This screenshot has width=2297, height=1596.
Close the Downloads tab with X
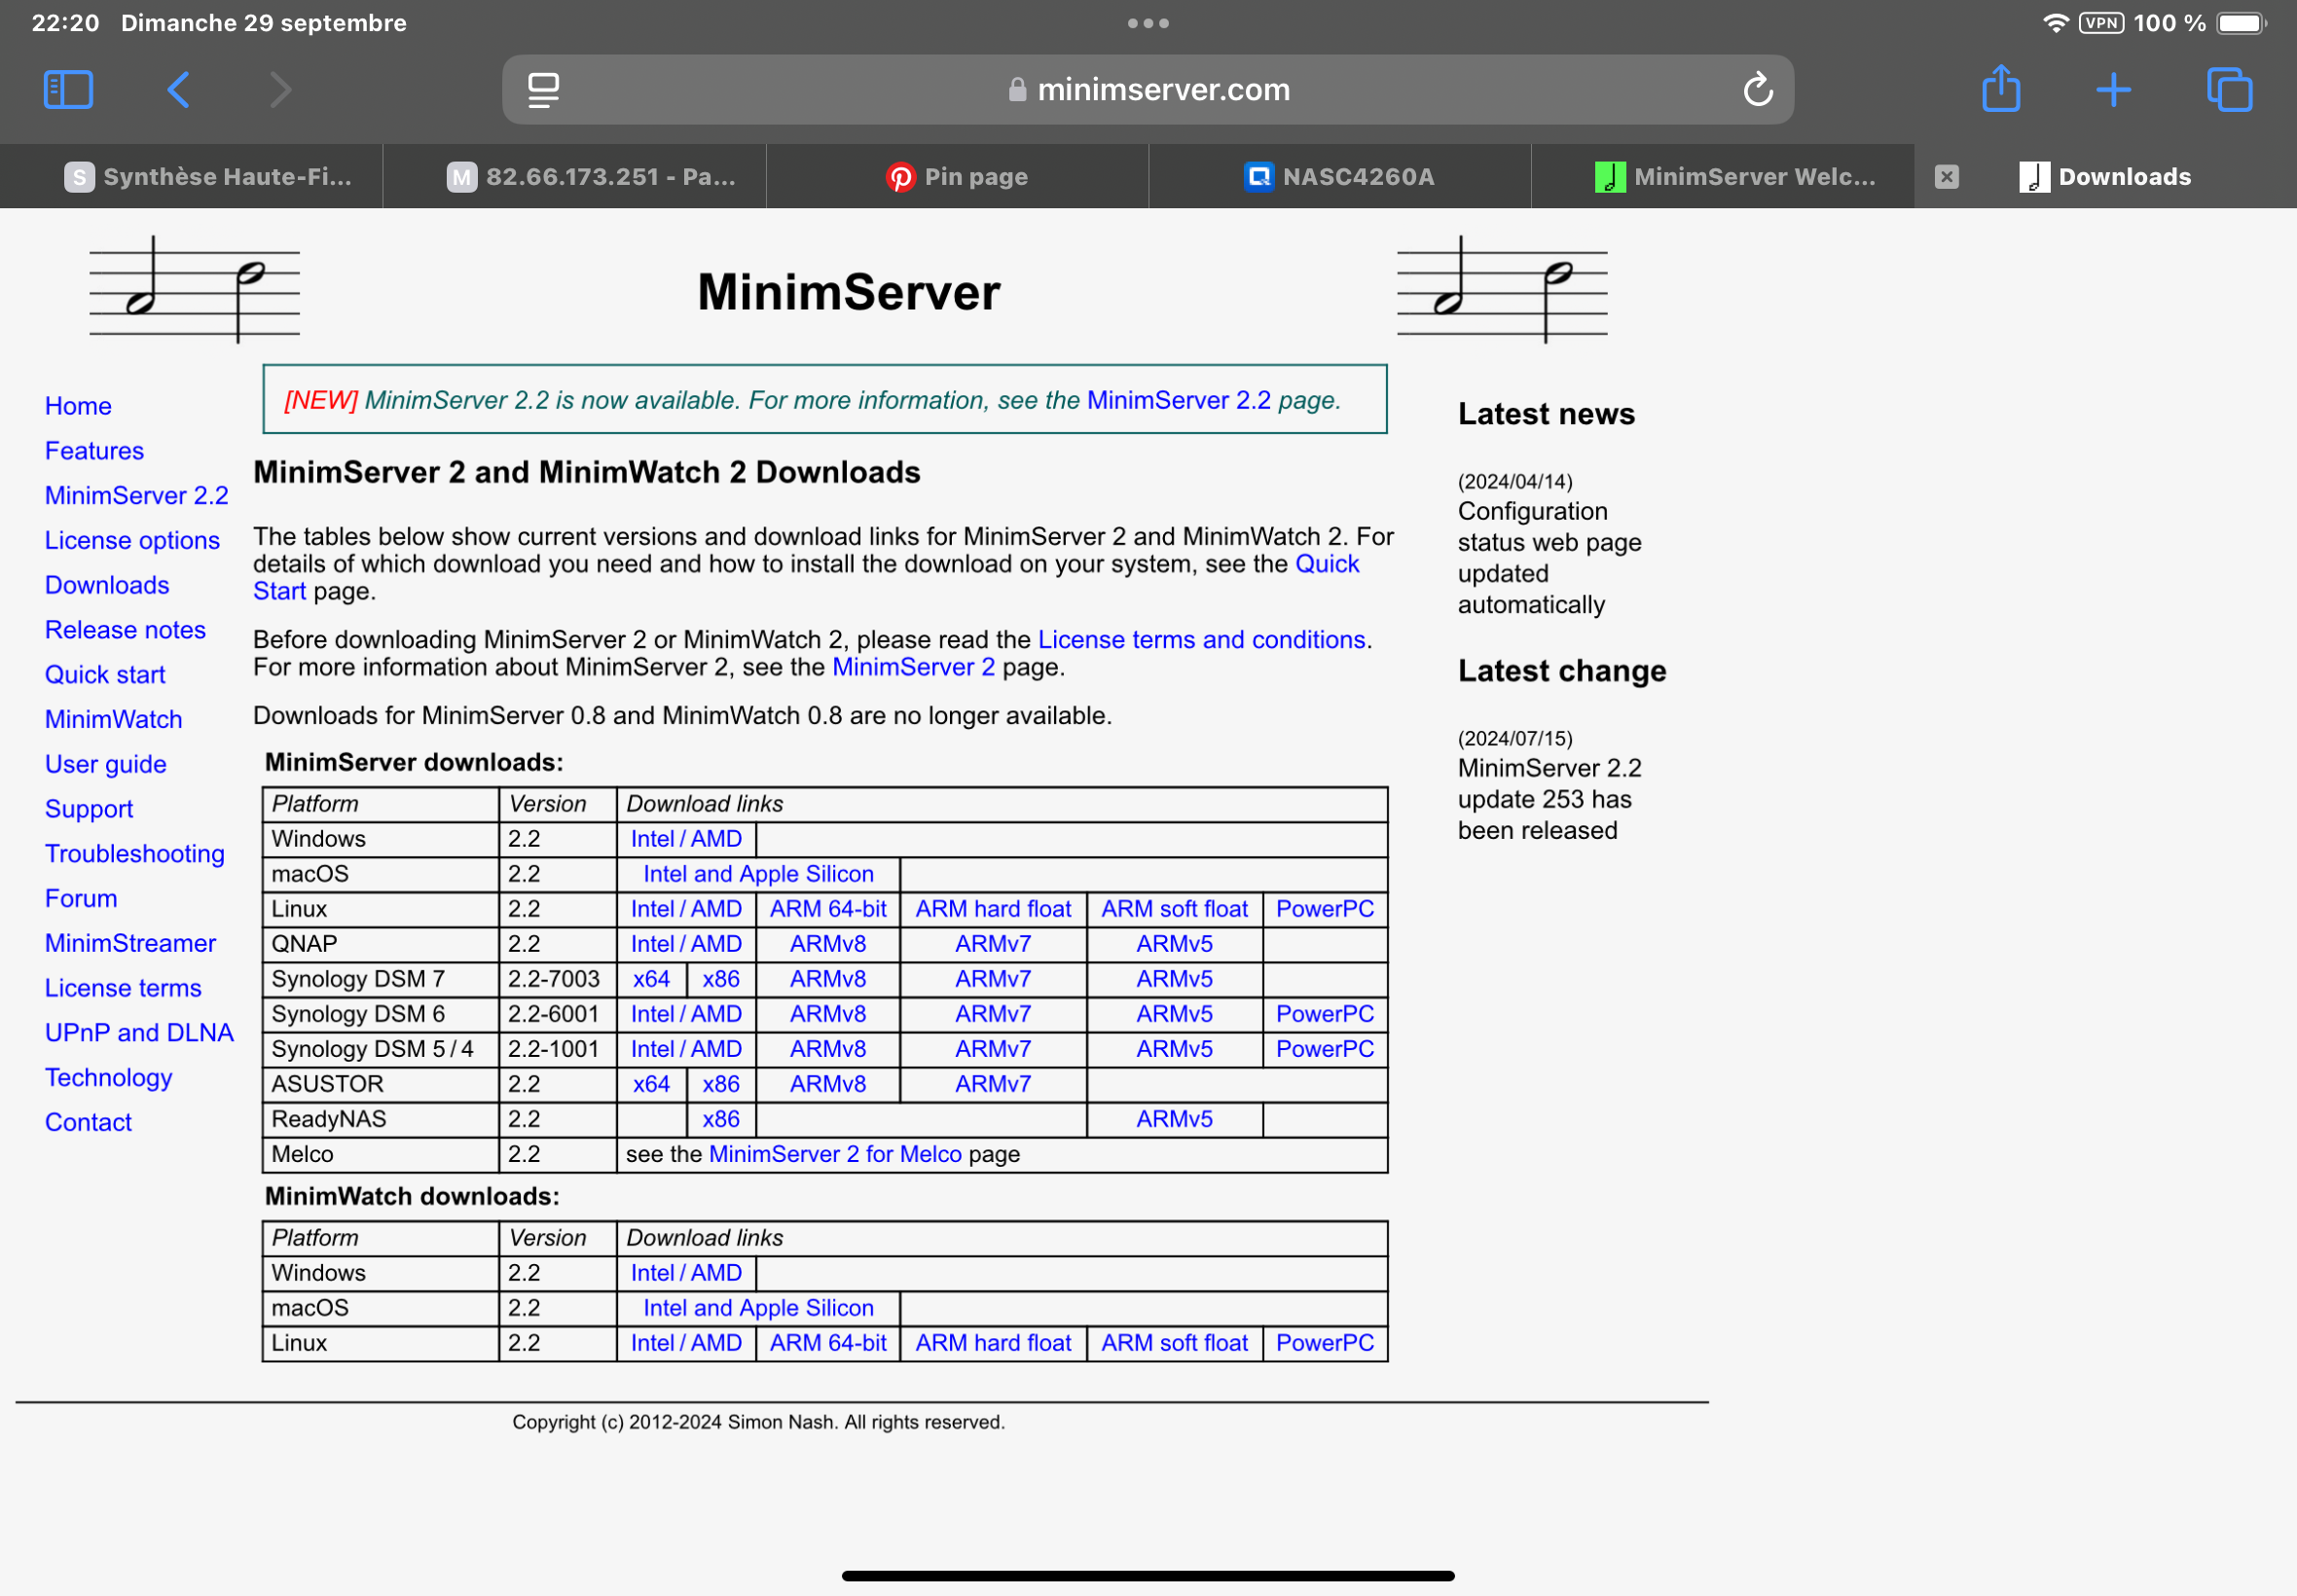click(x=1945, y=177)
